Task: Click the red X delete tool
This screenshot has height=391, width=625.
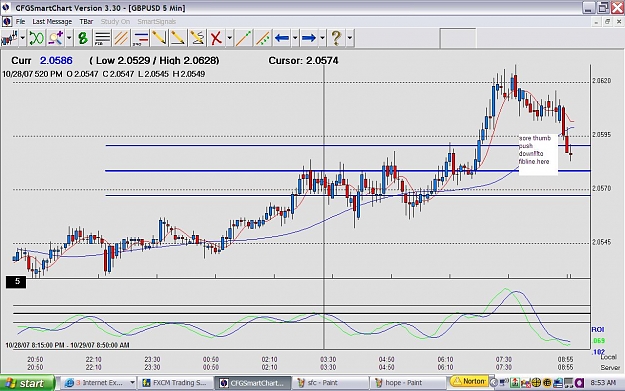Action: (216, 38)
